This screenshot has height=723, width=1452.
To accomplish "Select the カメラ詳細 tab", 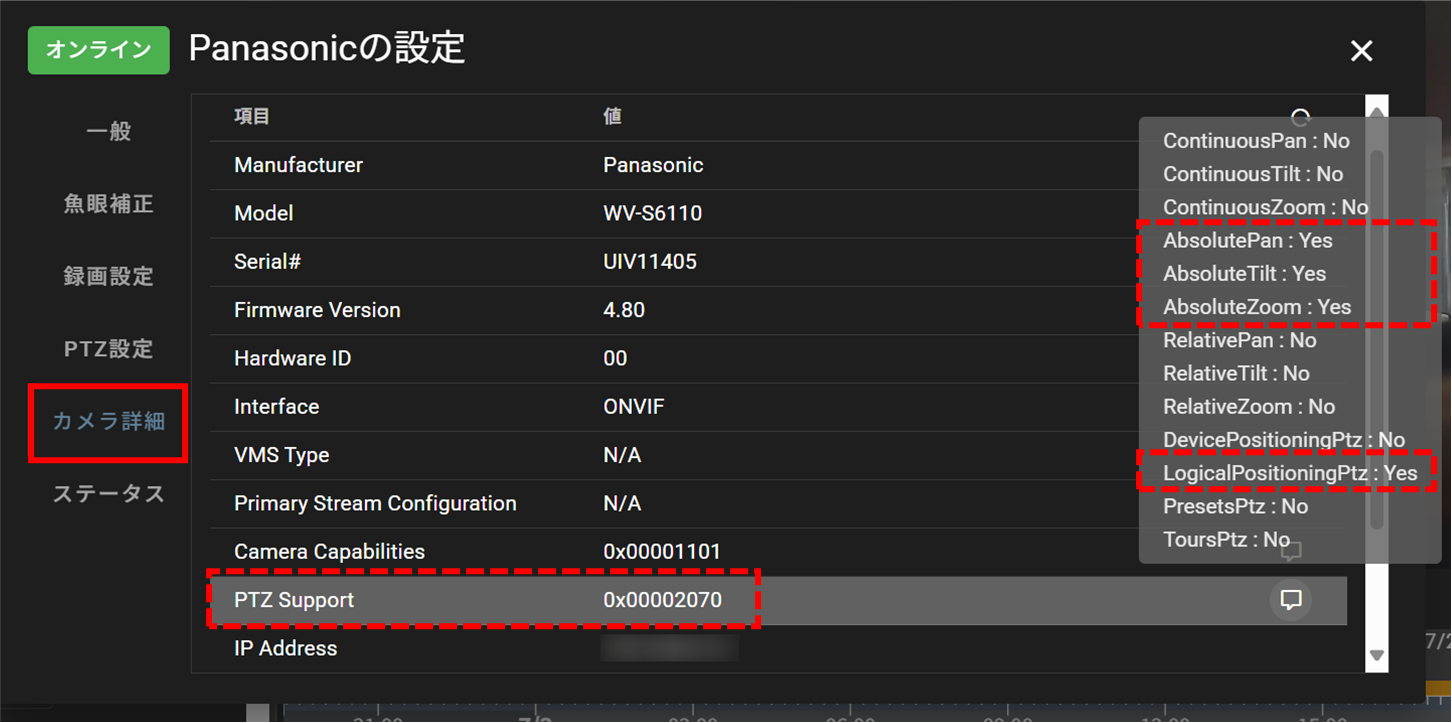I will pos(108,421).
